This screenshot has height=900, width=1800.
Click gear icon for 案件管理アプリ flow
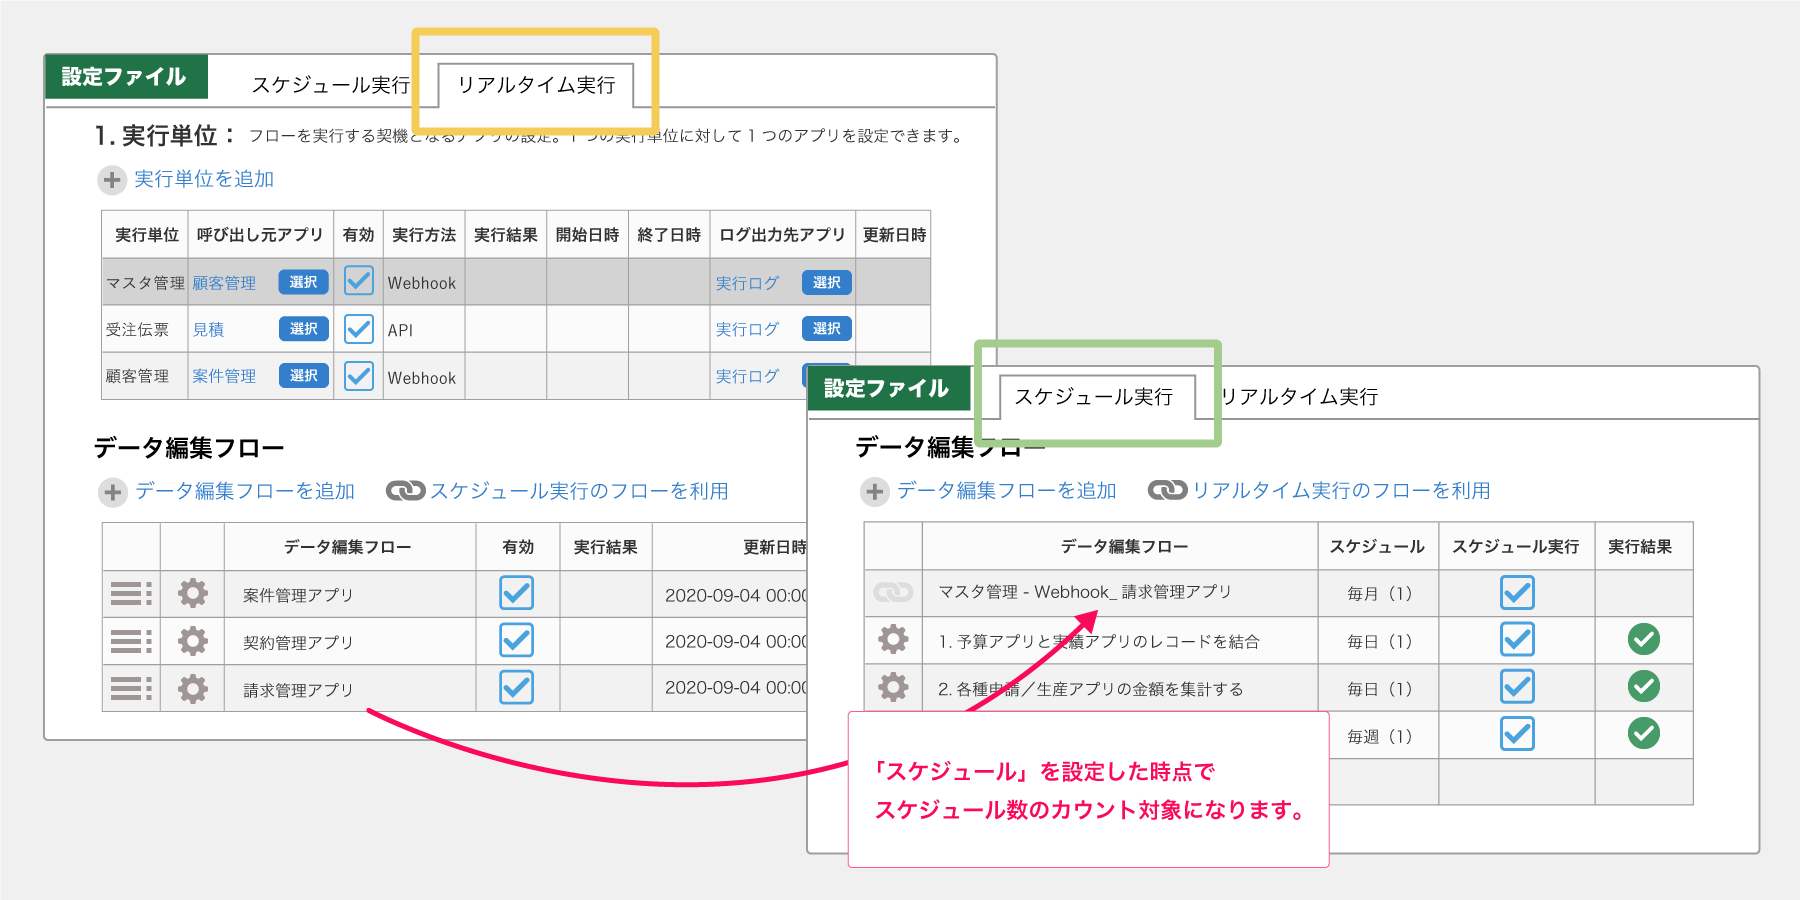coord(193,594)
